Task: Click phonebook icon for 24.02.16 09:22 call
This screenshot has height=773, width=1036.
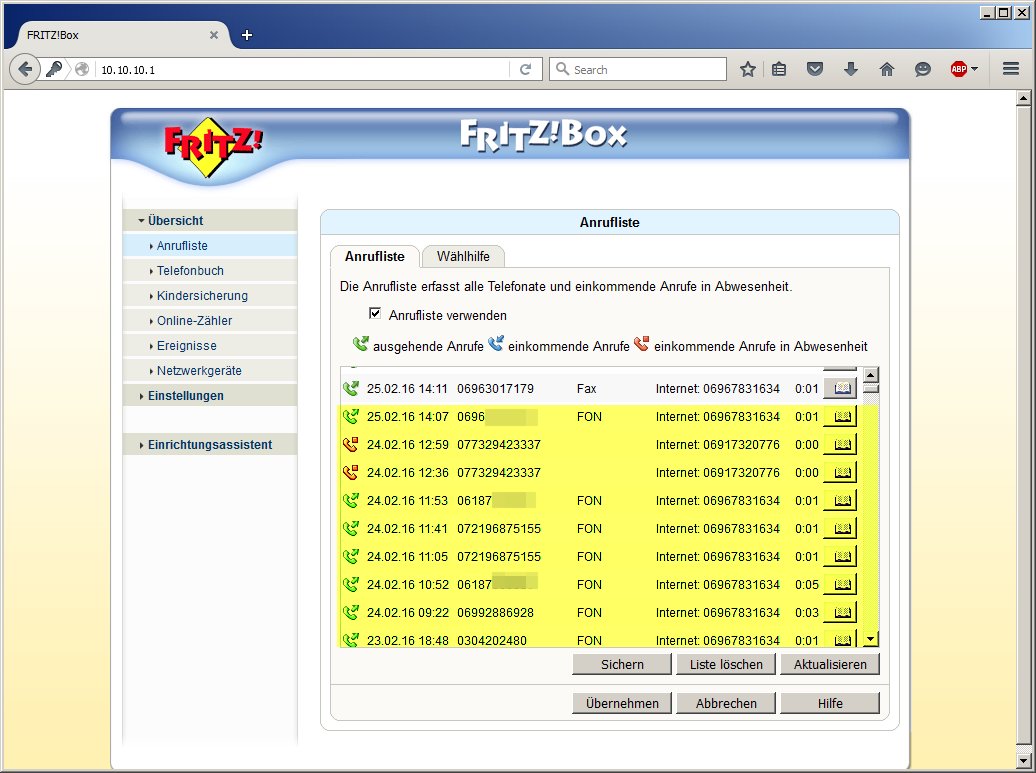Action: coord(841,612)
